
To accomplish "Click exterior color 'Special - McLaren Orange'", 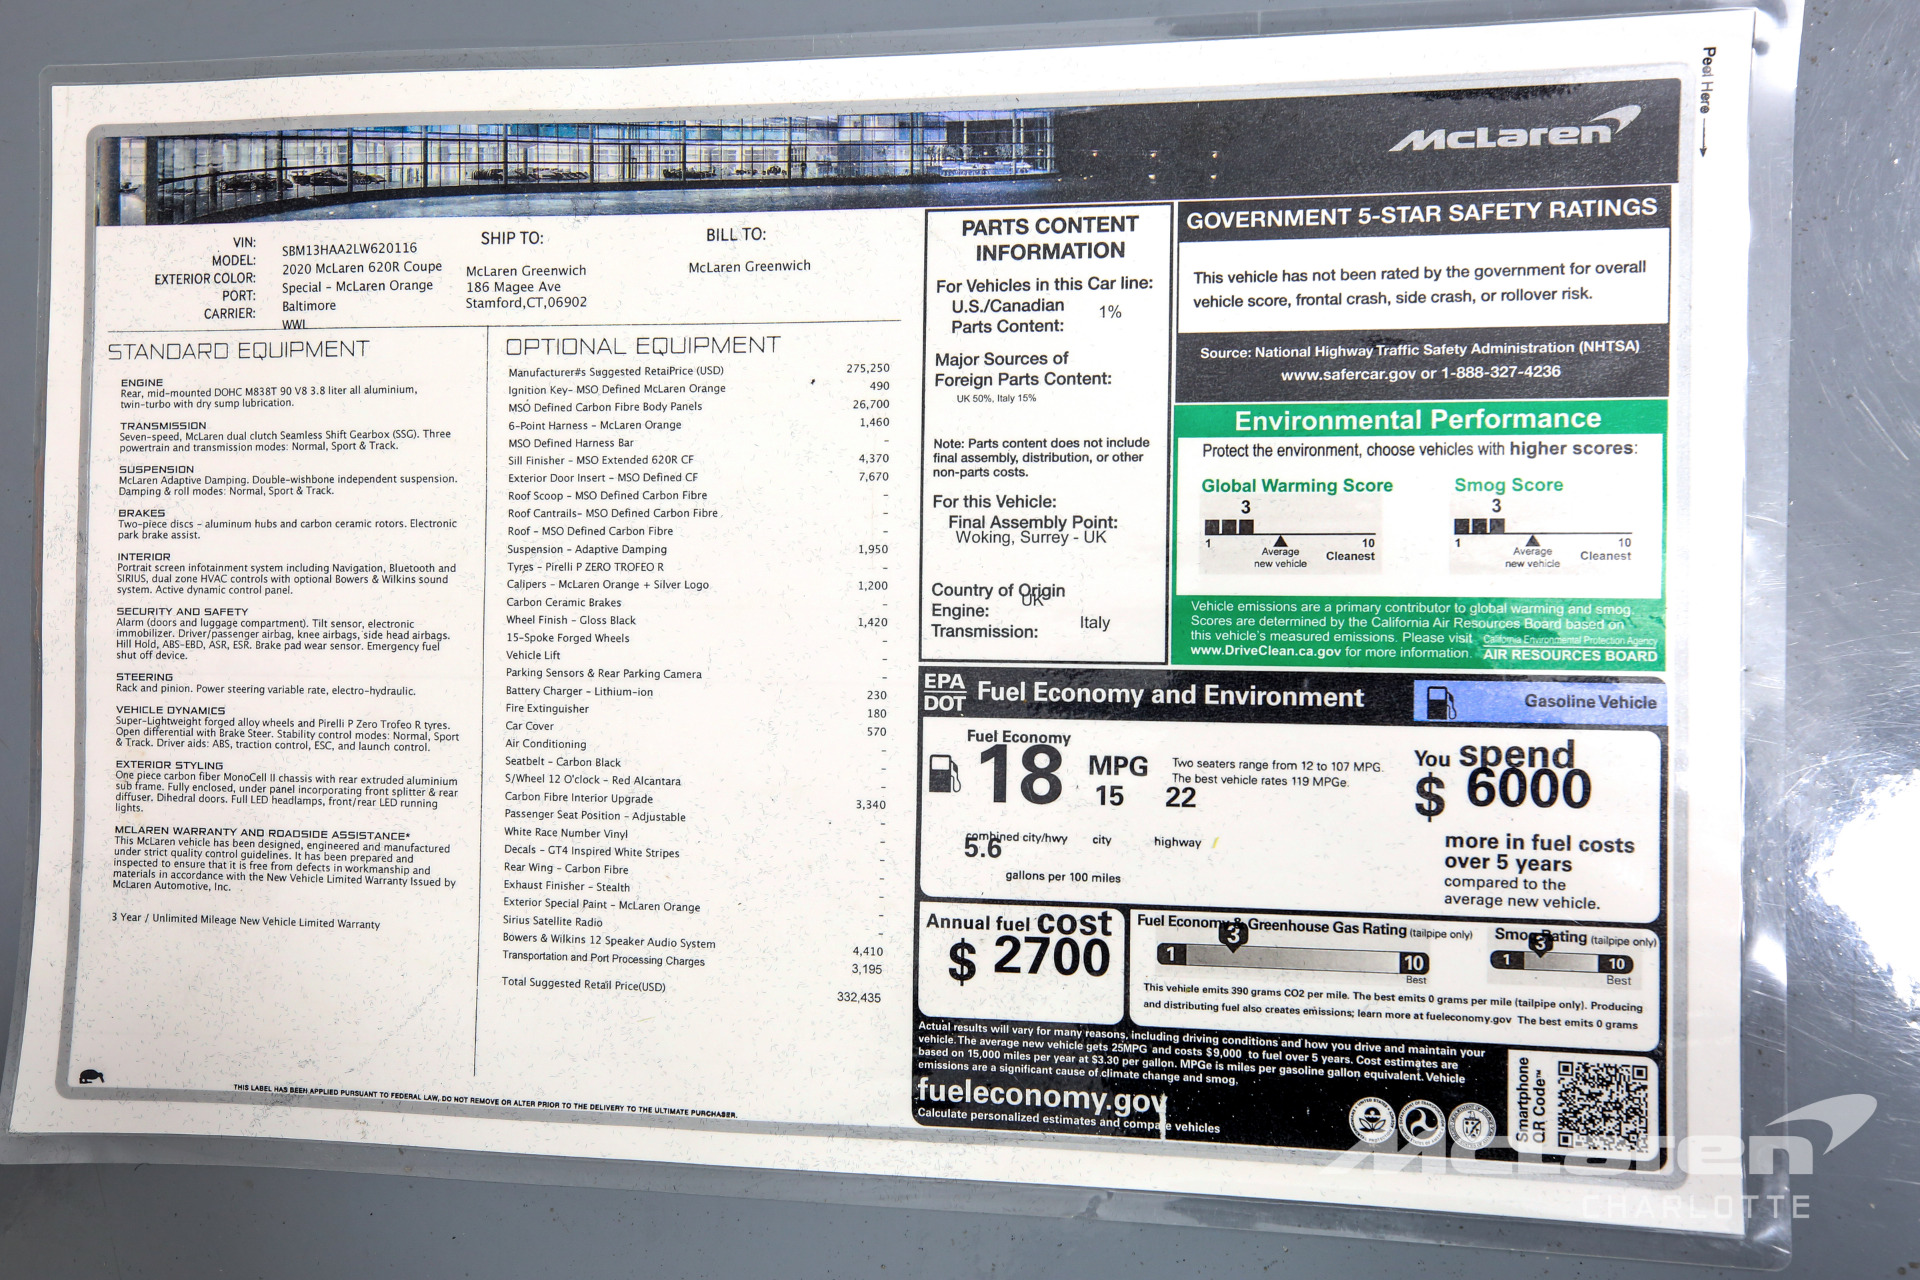I will tap(357, 286).
